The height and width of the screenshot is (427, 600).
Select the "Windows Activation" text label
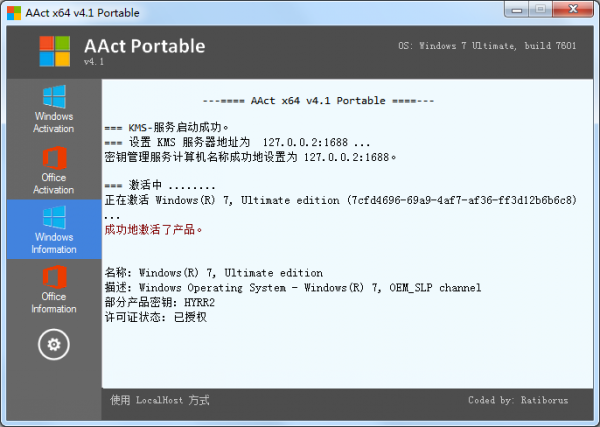[54, 122]
